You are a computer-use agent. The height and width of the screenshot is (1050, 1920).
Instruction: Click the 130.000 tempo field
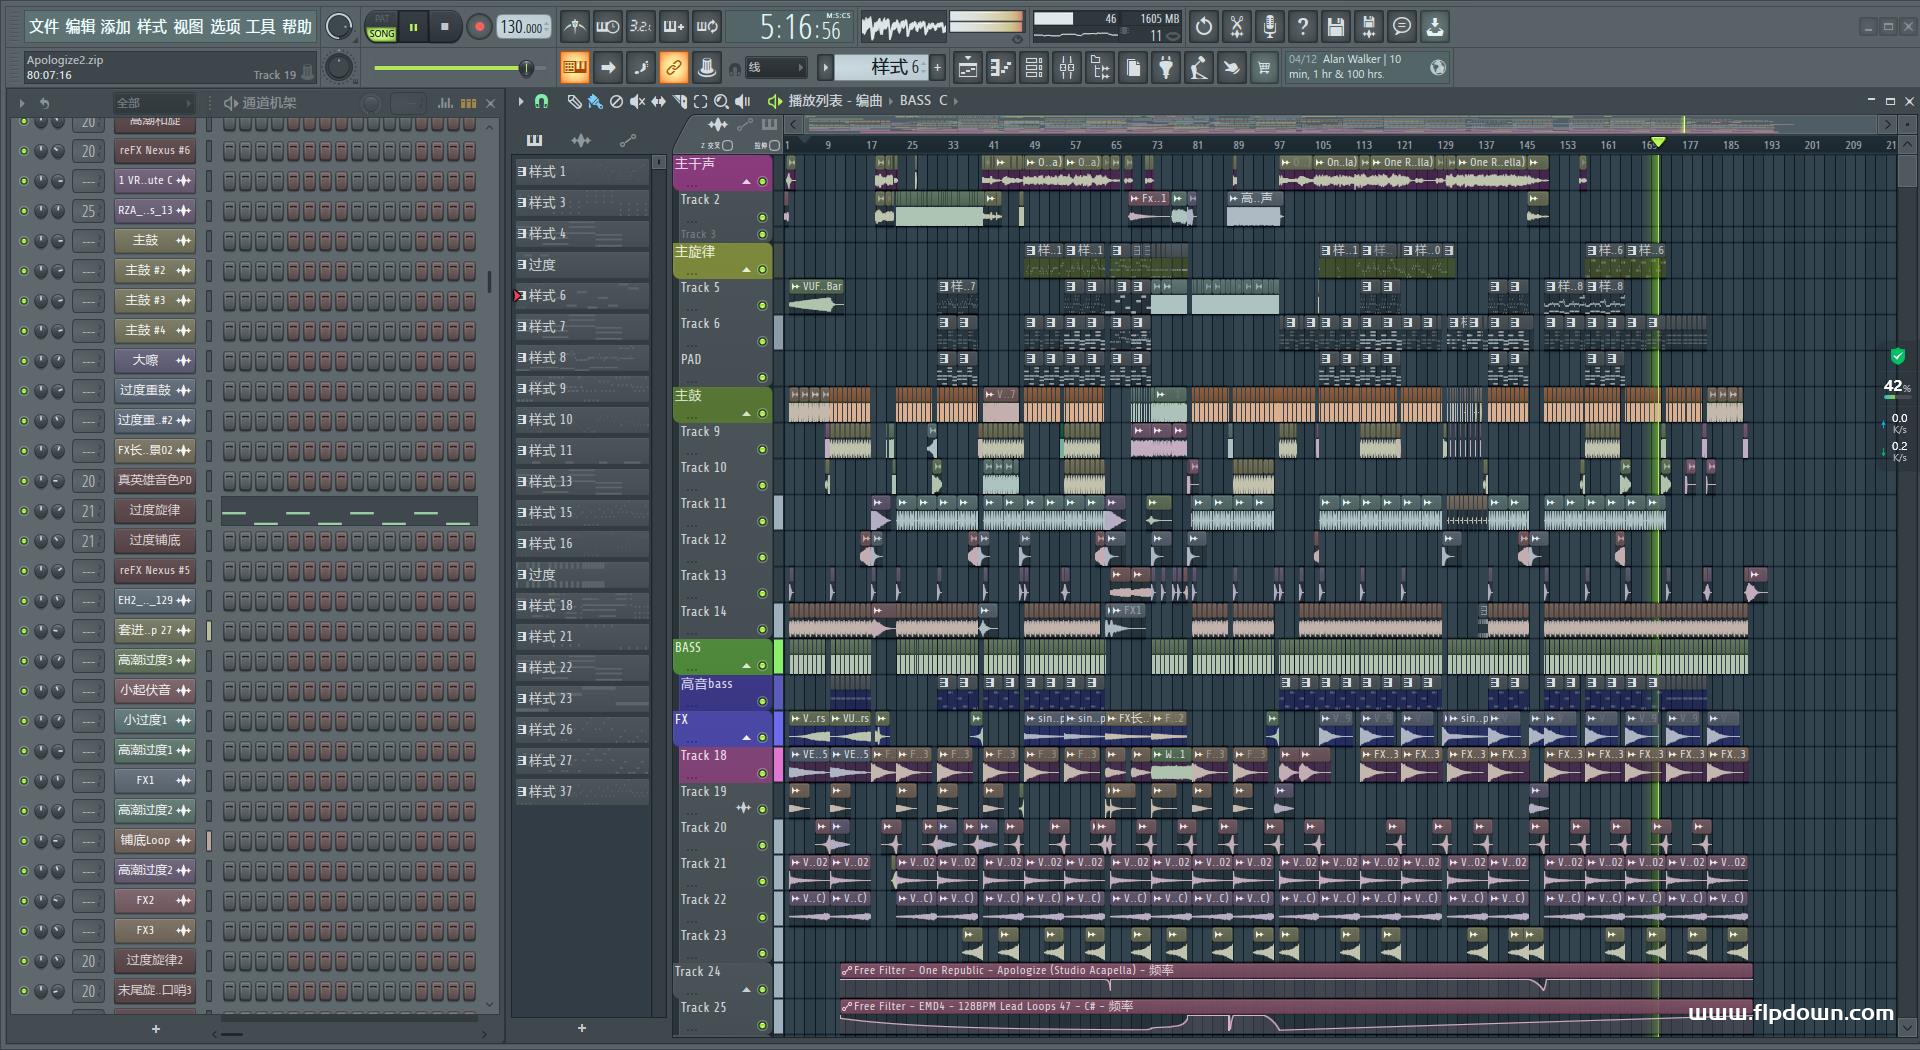click(523, 27)
